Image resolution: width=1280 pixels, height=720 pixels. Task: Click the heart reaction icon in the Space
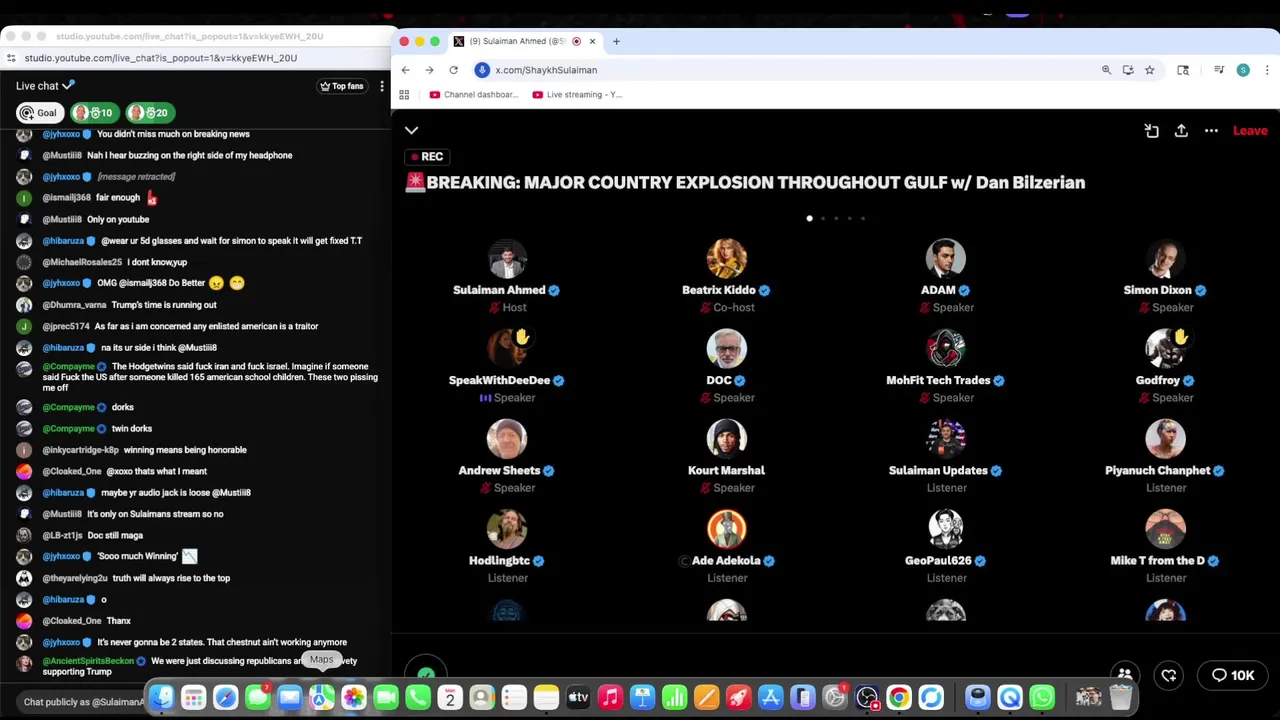click(x=1169, y=675)
